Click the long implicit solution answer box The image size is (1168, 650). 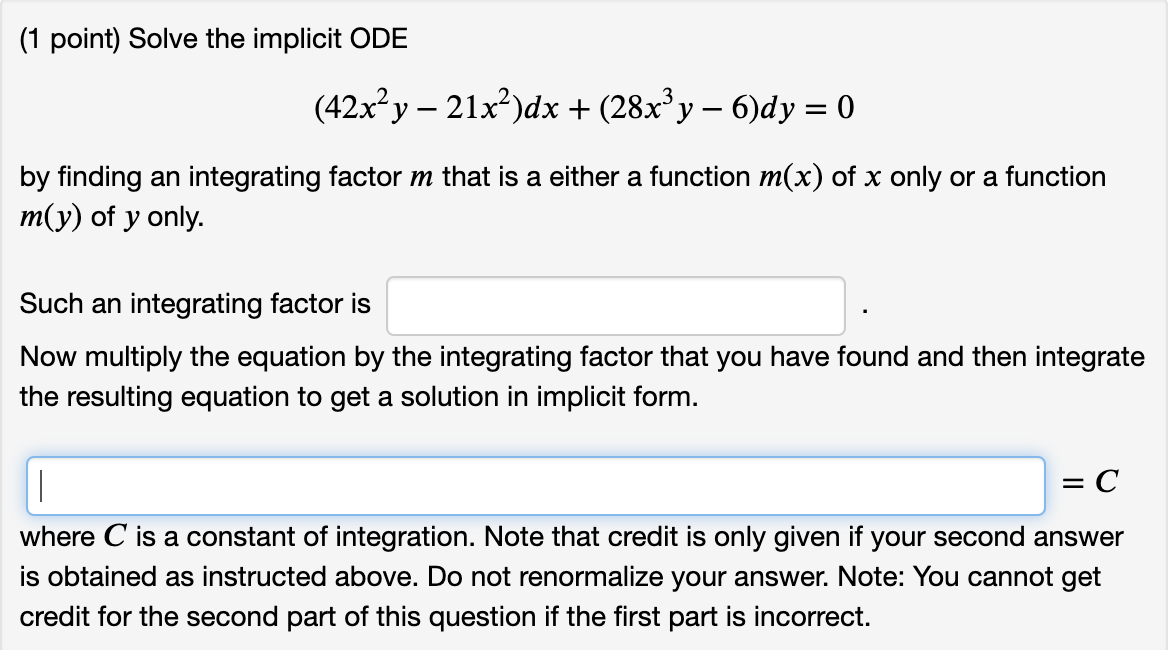coord(536,486)
